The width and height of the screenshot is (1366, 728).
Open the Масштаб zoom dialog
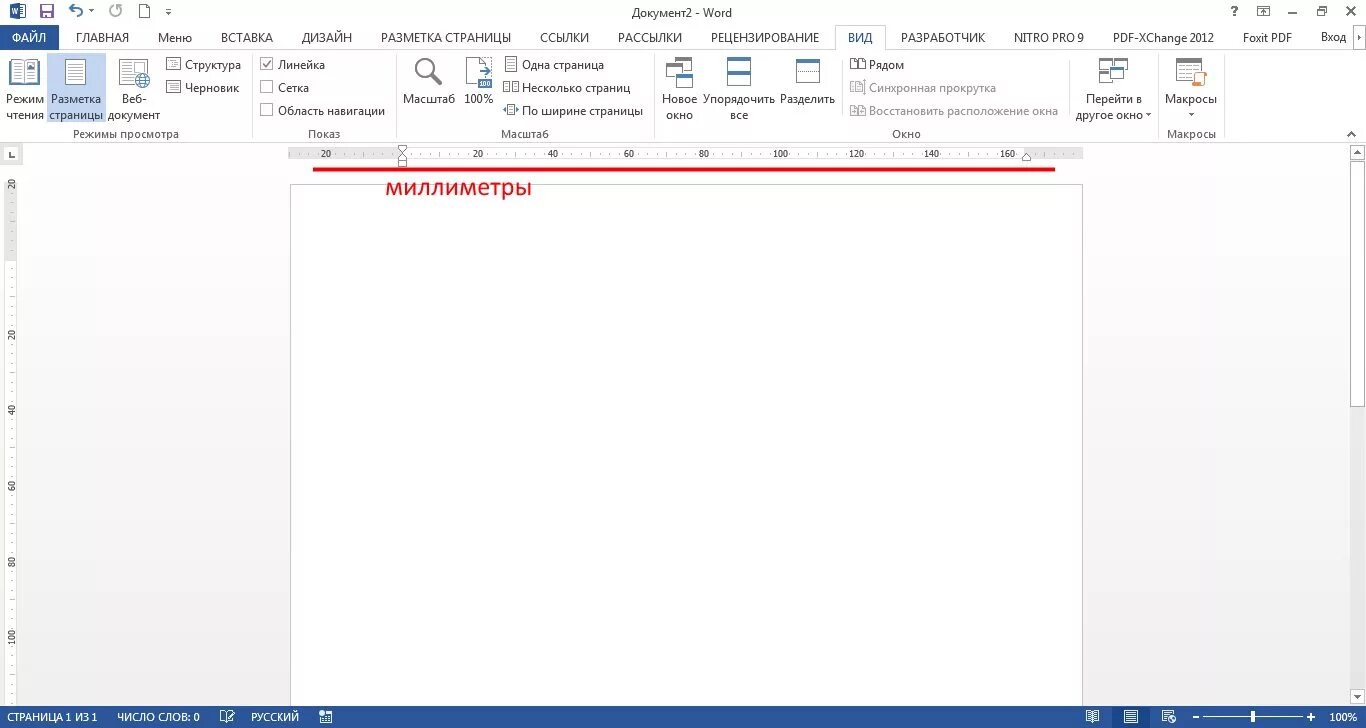click(429, 82)
